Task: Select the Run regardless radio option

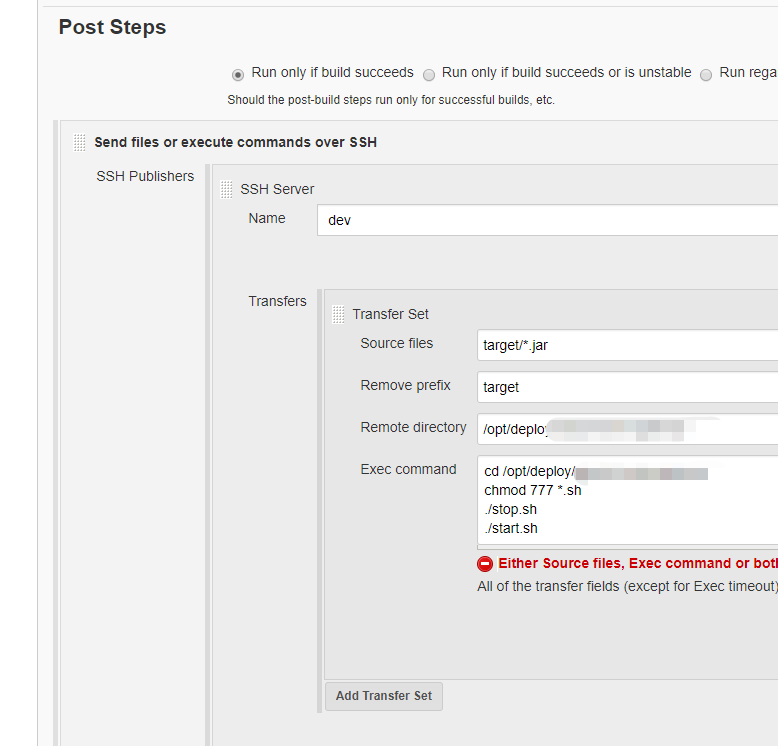Action: [x=706, y=74]
